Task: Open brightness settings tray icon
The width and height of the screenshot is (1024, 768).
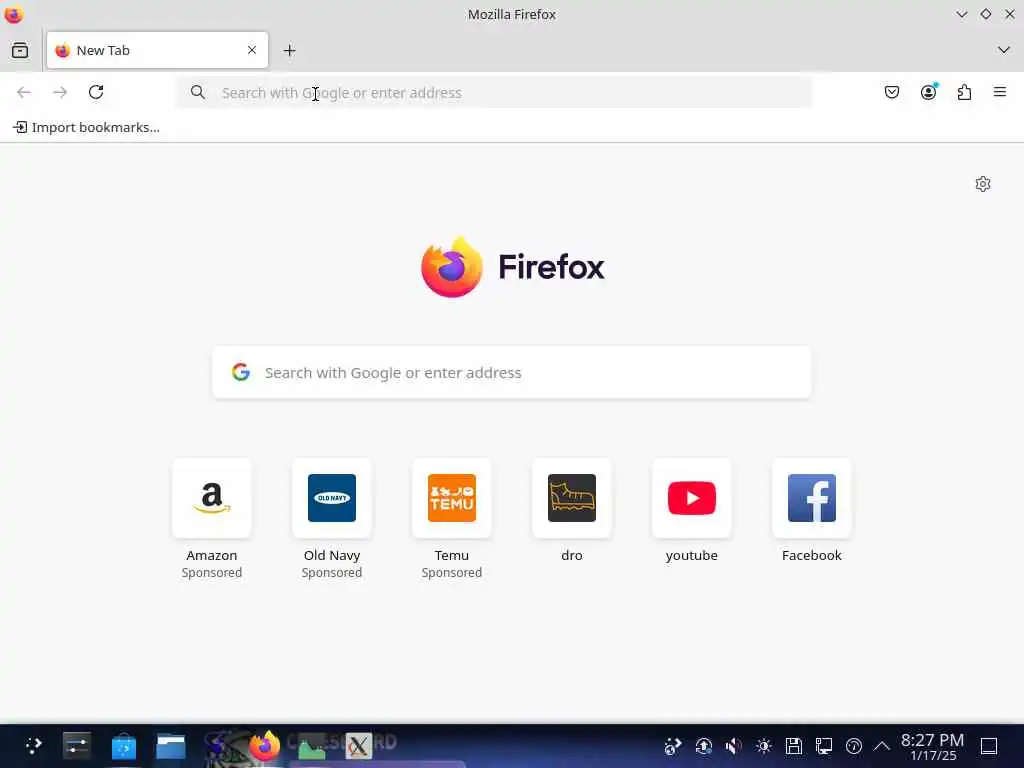Action: (763, 746)
